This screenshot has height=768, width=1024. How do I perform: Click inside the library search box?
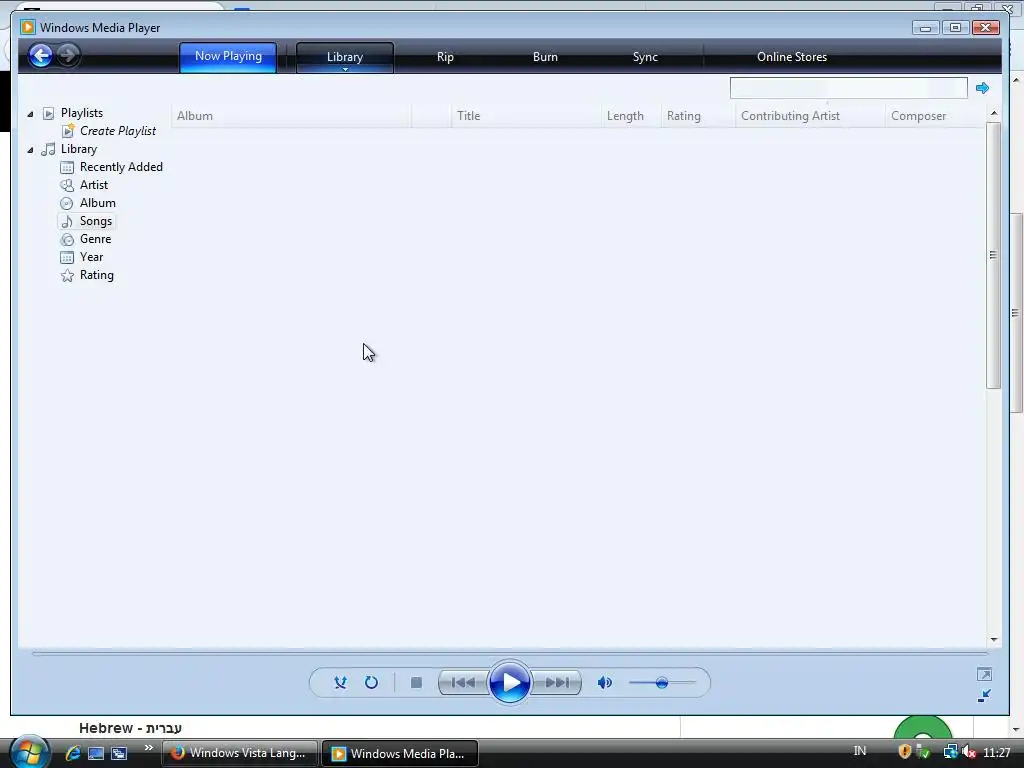click(x=848, y=88)
